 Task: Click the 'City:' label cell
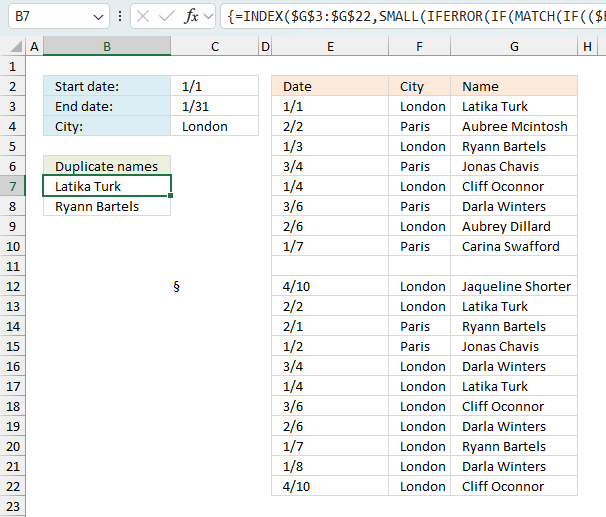(107, 126)
